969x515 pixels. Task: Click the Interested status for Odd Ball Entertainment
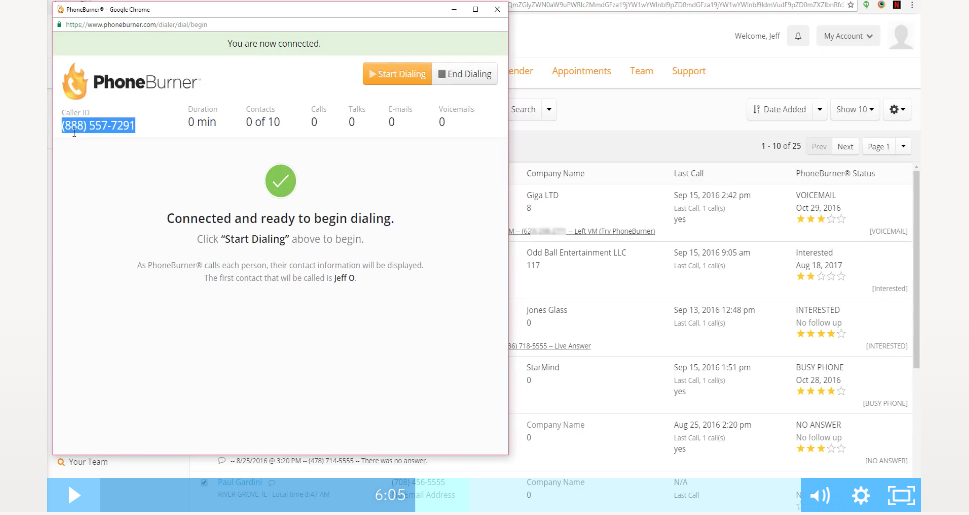814,252
